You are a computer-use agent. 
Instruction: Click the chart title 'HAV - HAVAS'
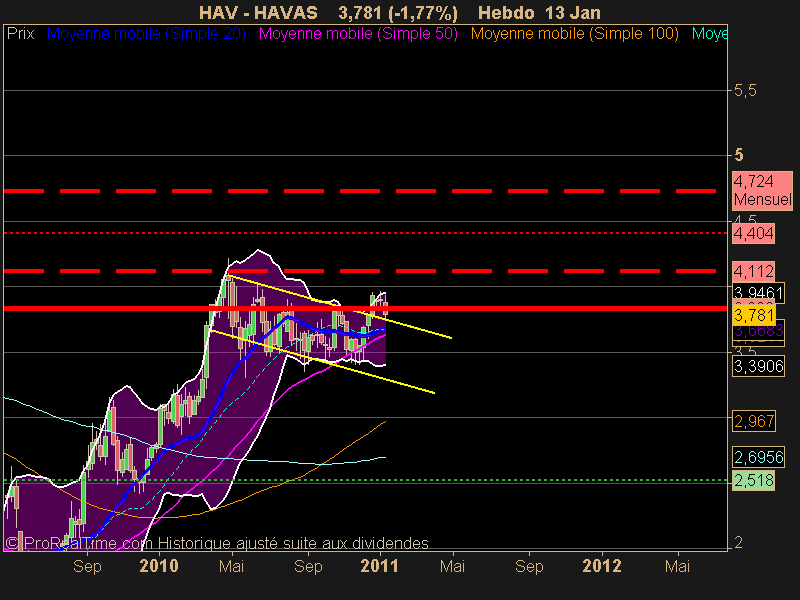(258, 12)
